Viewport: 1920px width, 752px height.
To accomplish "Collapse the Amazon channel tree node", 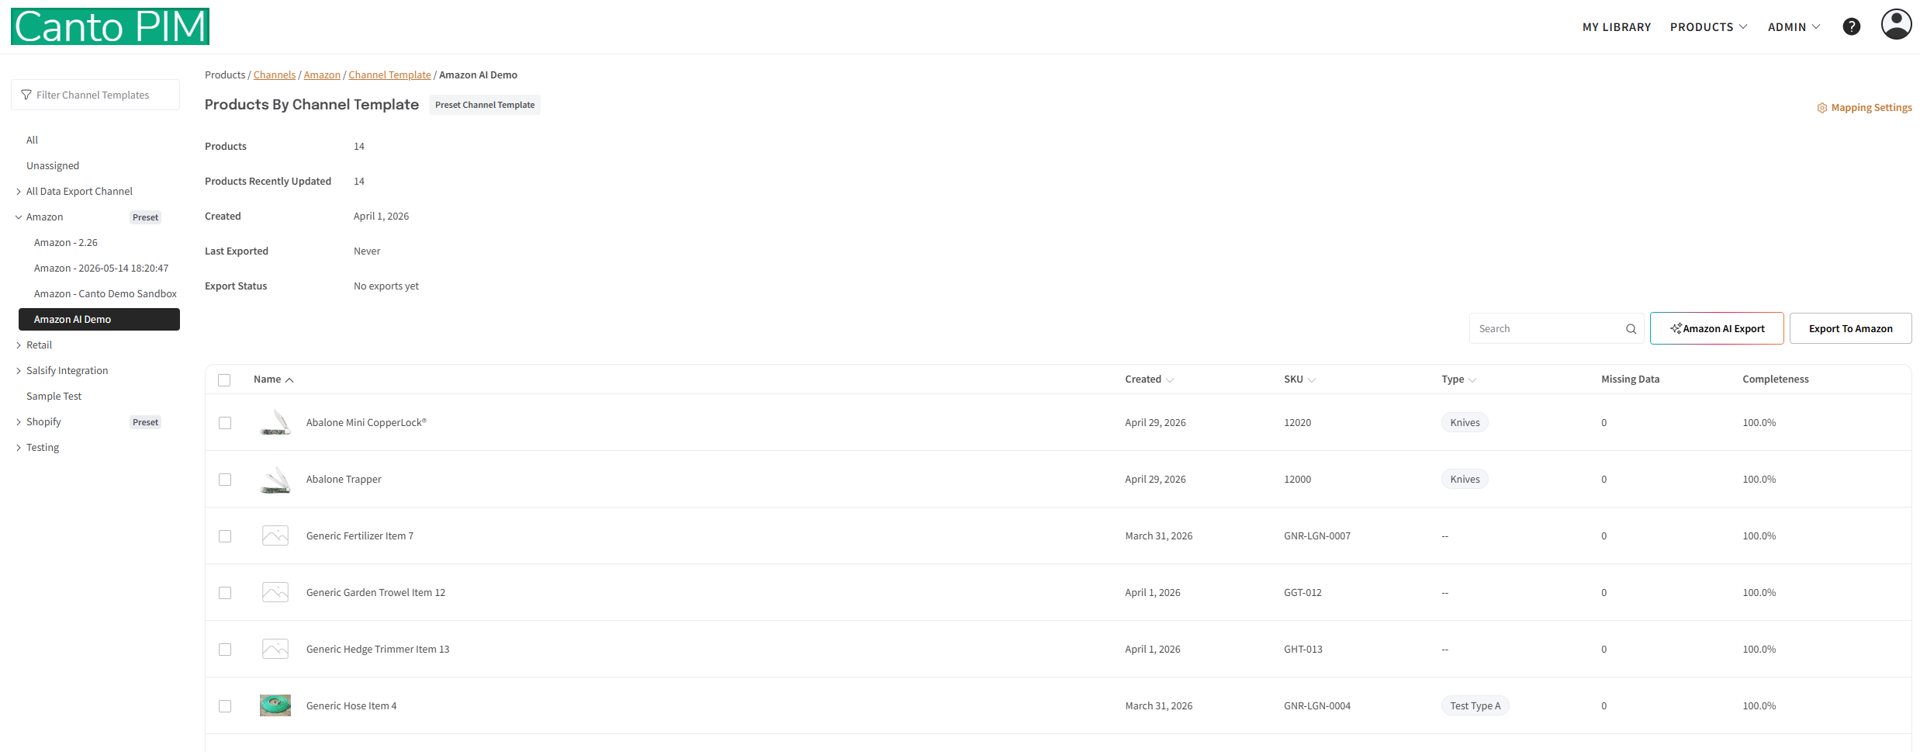I will [18, 217].
